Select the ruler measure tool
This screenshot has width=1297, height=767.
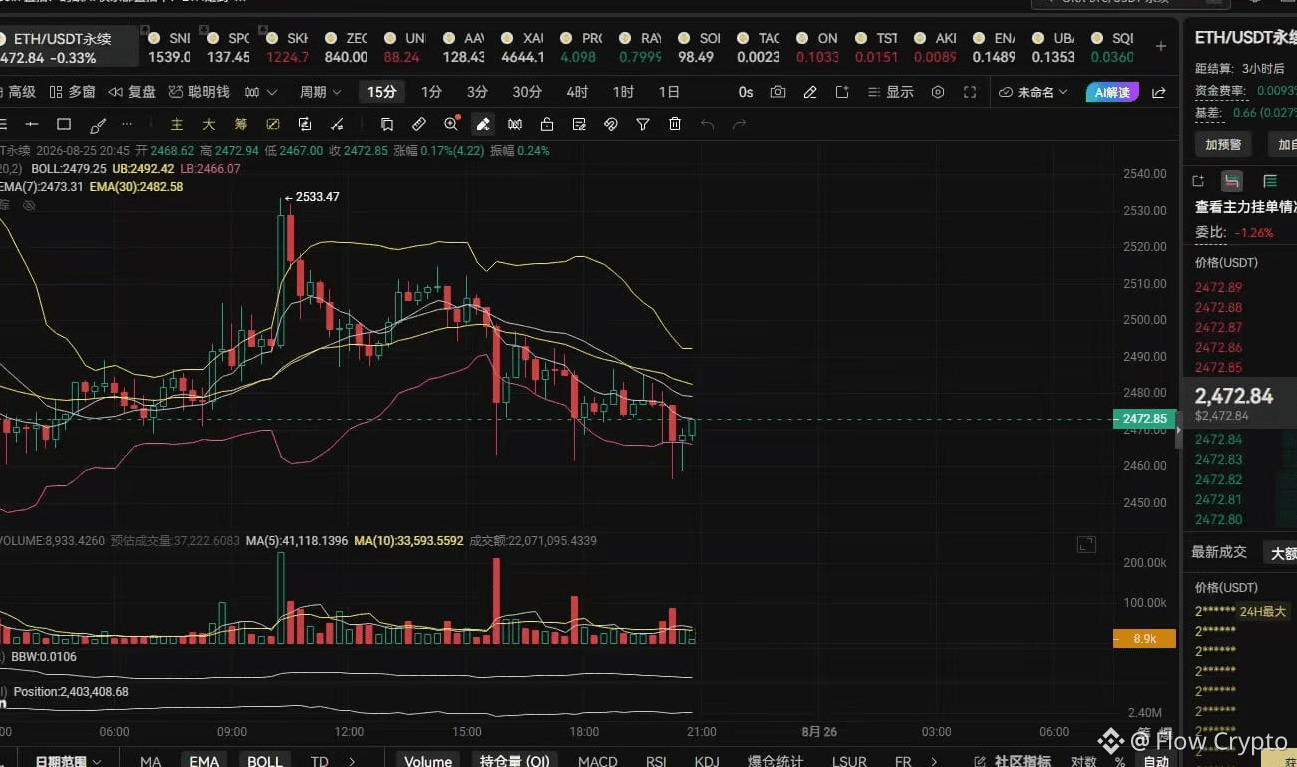[419, 125]
